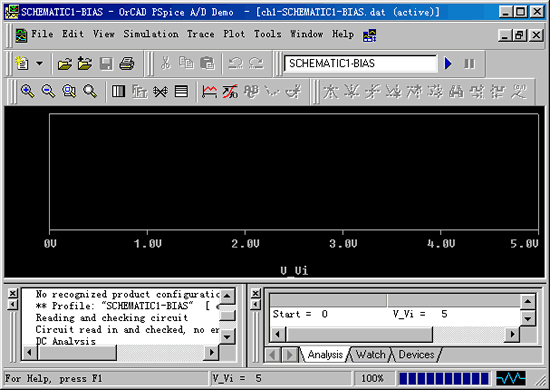Image resolution: width=550 pixels, height=390 pixels.
Task: Open the Devices tab
Action: tap(416, 355)
